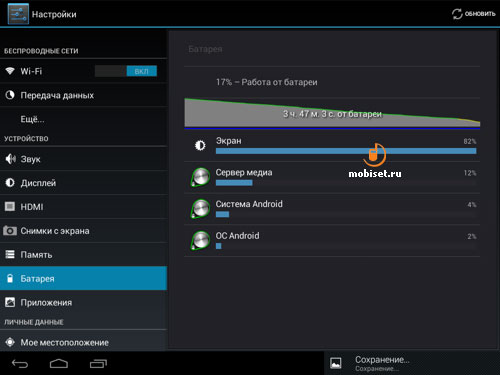Image resolution: width=500 pixels, height=375 pixels.
Task: Tap the display brightness icon in sidebar
Action: pos(10,183)
